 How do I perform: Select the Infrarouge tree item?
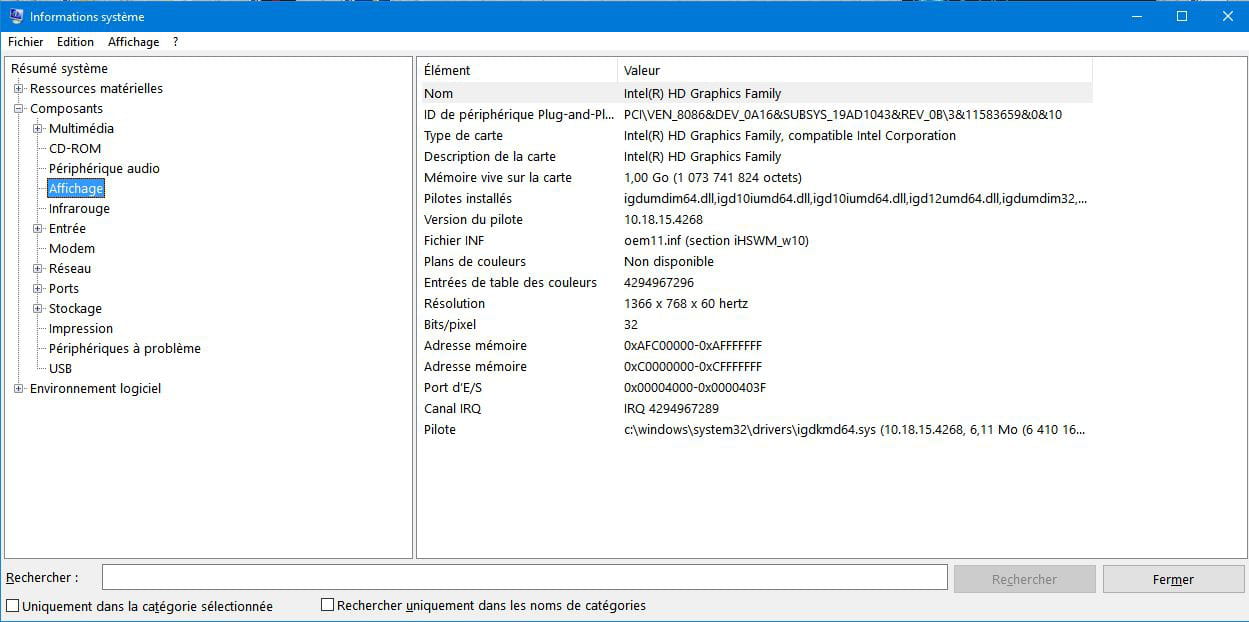(79, 208)
